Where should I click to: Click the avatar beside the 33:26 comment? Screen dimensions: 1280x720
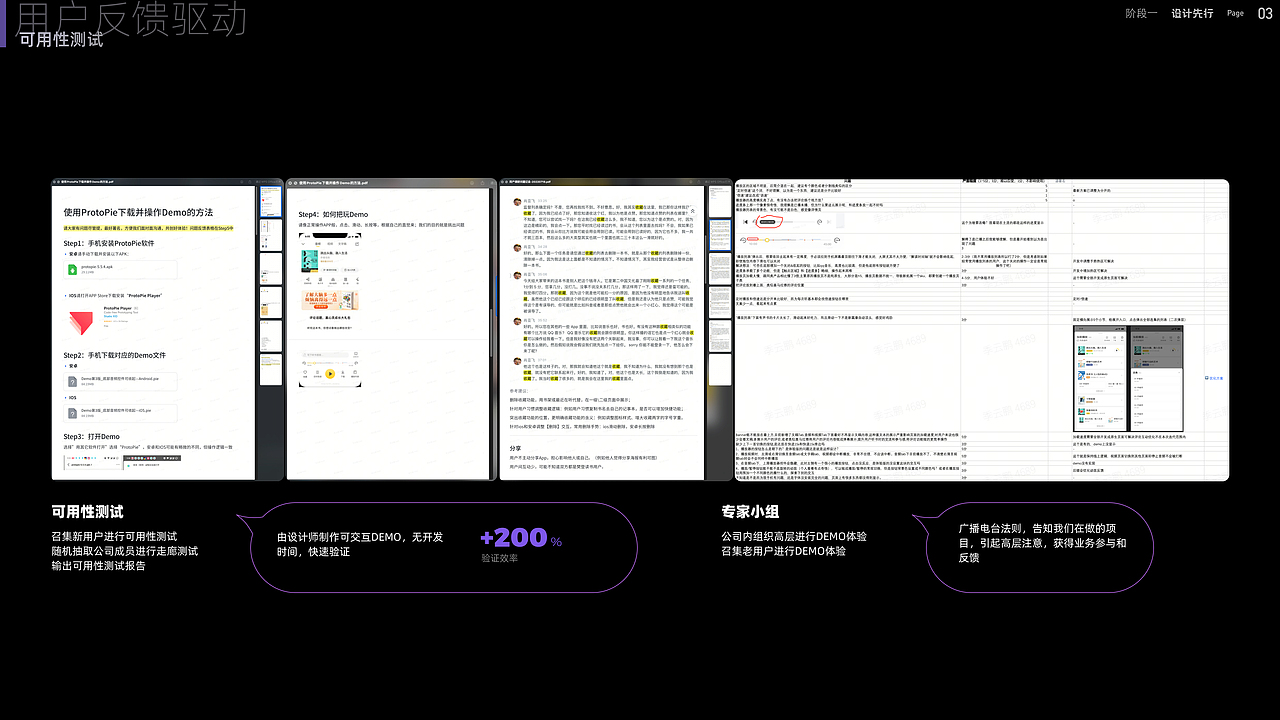(517, 202)
